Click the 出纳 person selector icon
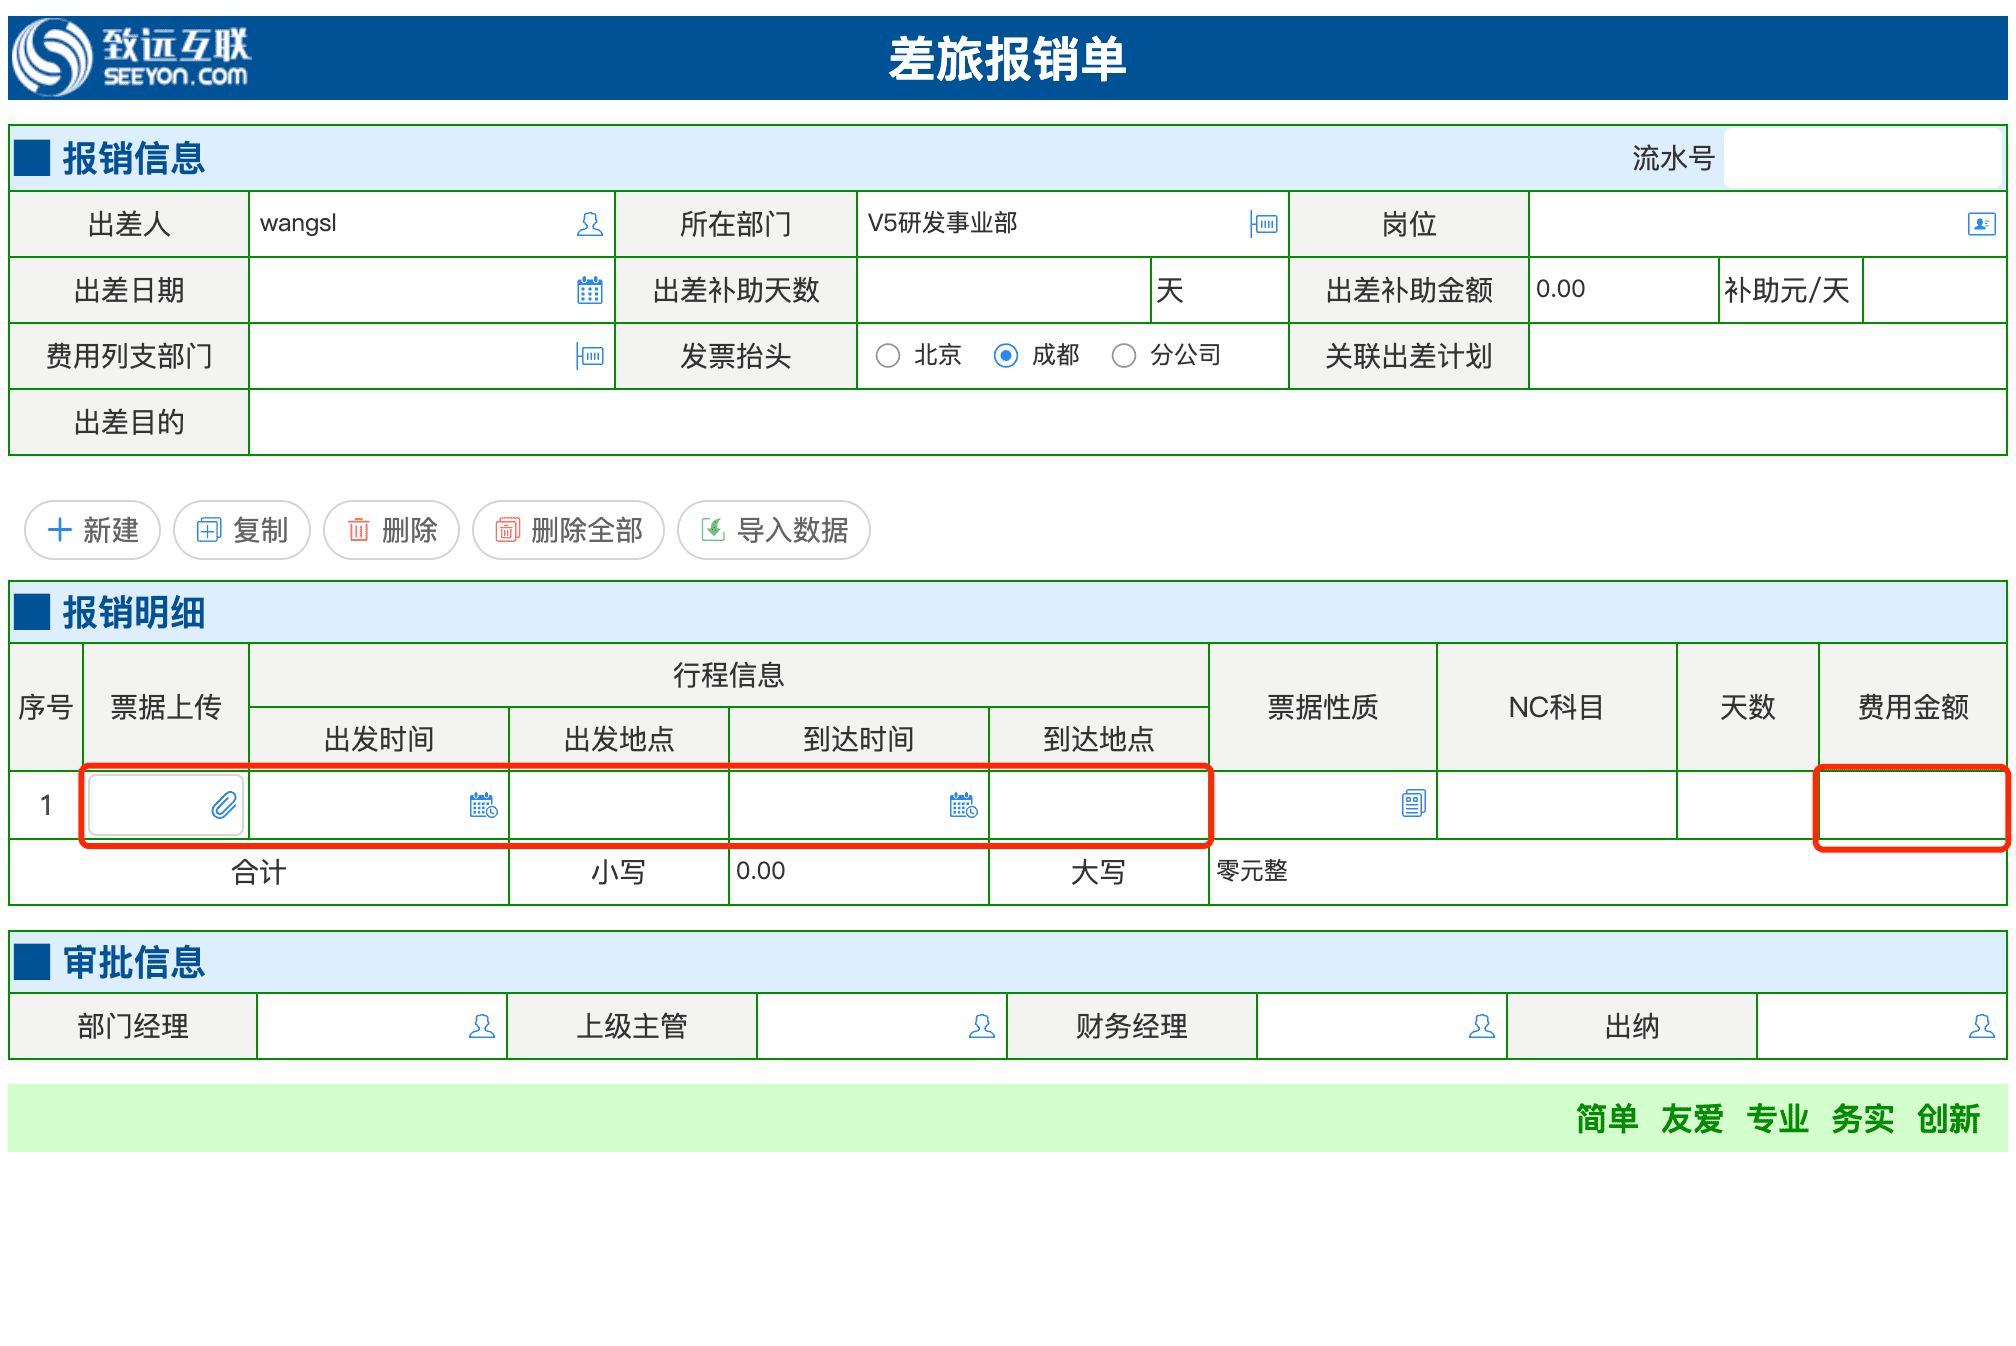 [1981, 1026]
